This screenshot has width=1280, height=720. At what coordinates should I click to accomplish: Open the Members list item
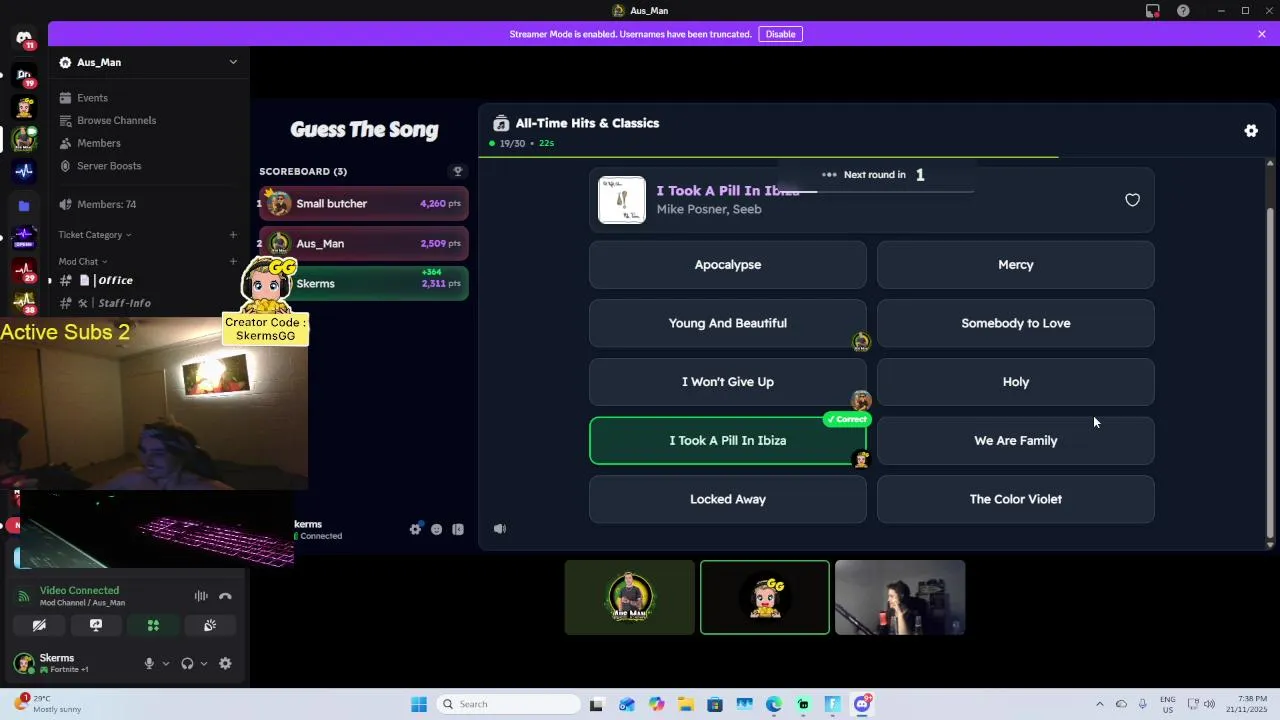98,143
